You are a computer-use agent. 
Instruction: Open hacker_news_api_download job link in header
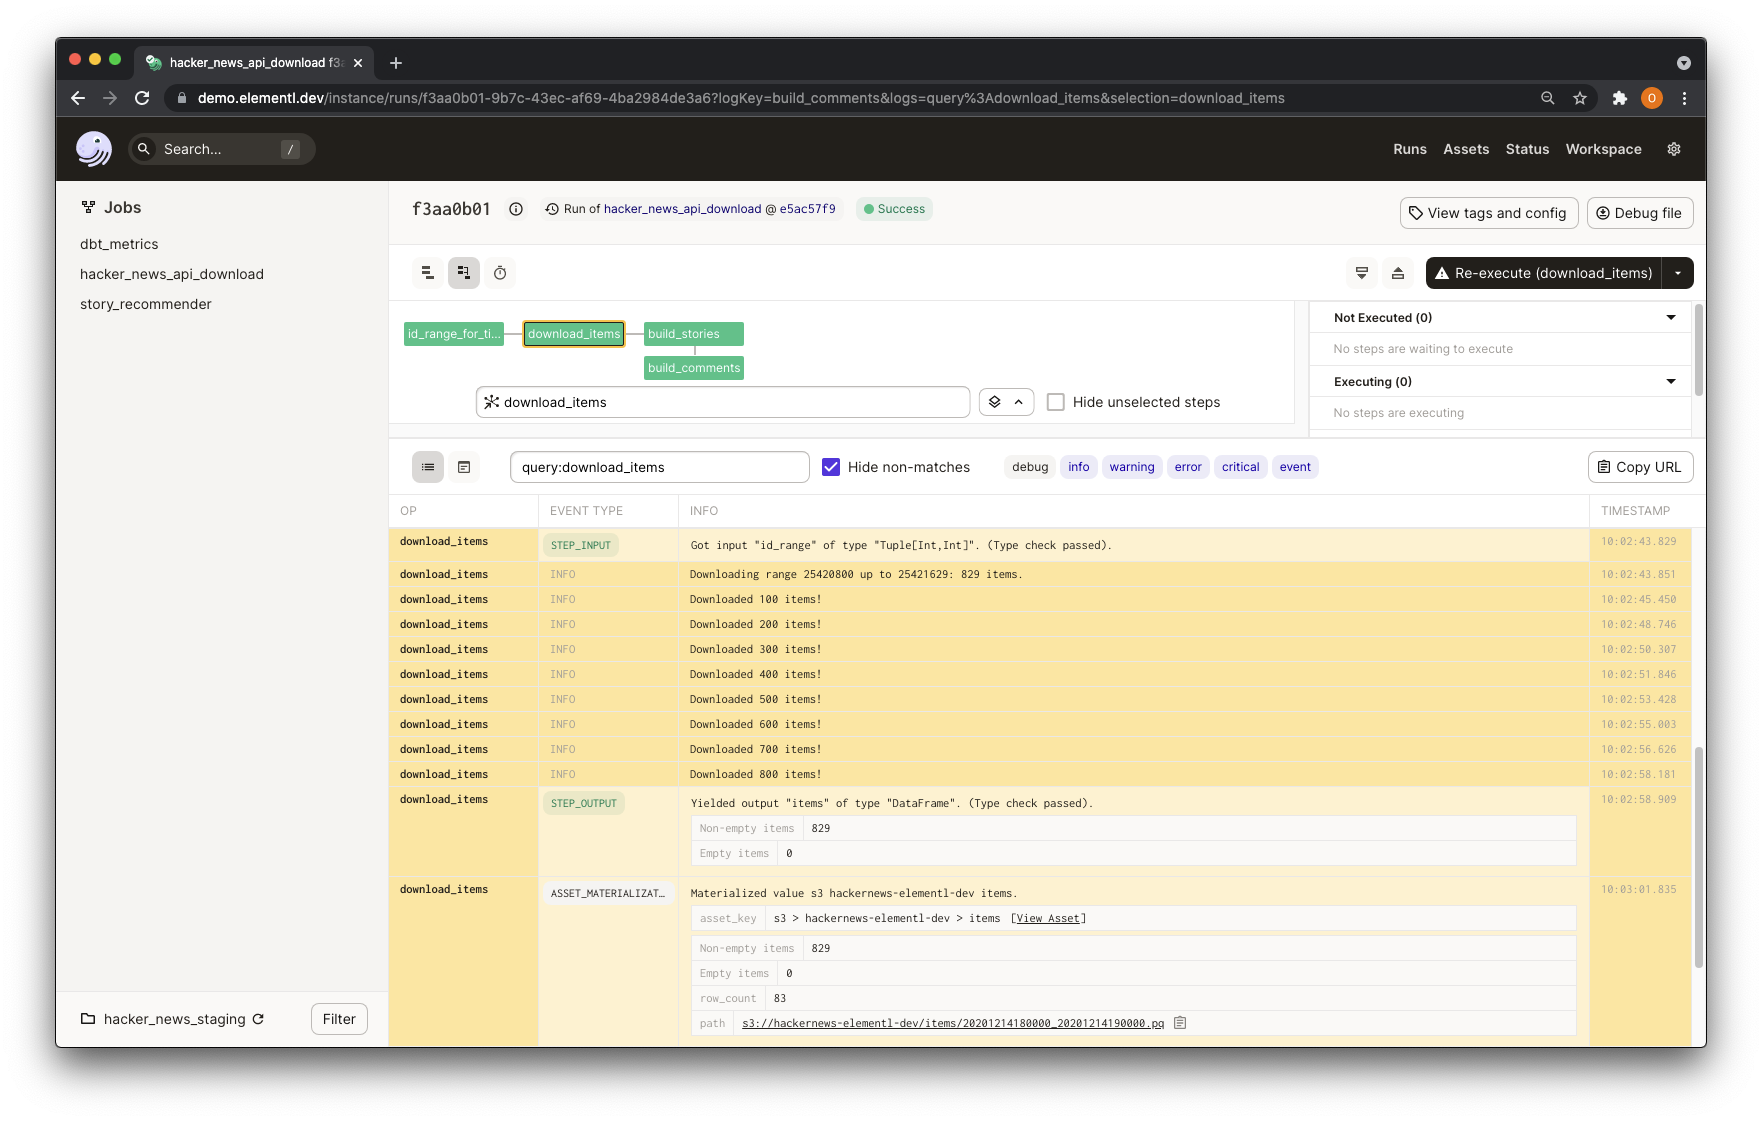coord(682,209)
